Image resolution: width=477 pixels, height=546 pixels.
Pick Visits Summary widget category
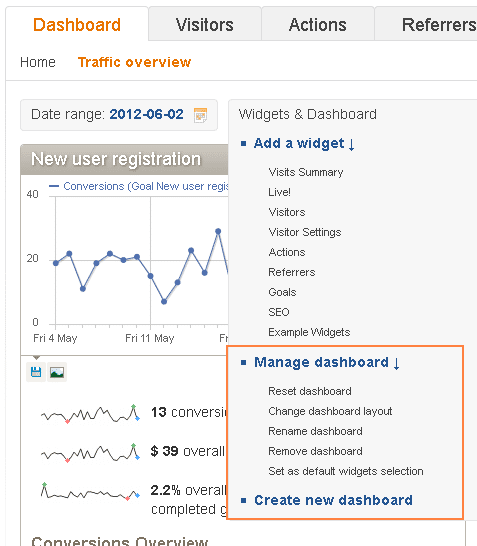coord(306,172)
